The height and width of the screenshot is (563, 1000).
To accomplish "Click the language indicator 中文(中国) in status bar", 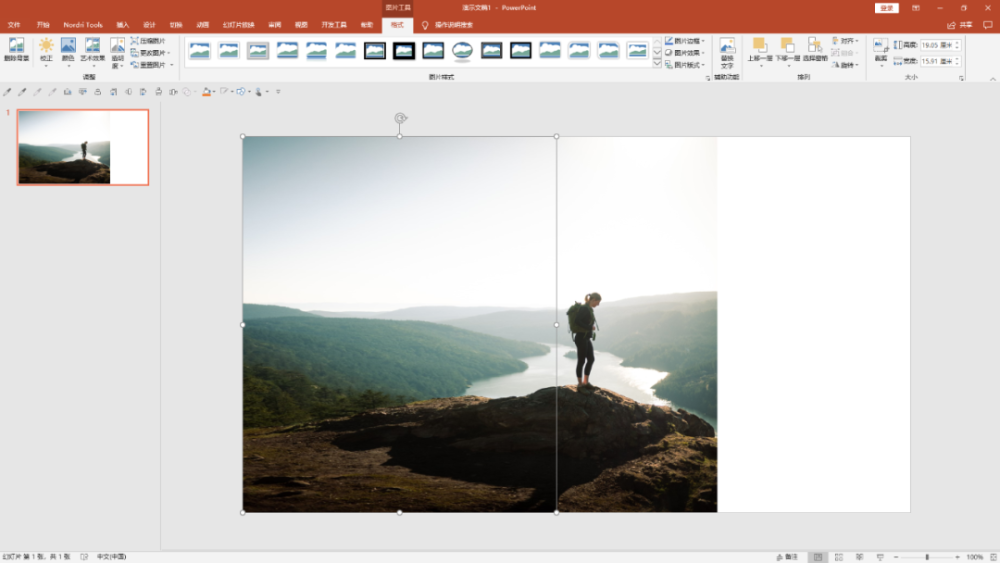I will [x=111, y=557].
